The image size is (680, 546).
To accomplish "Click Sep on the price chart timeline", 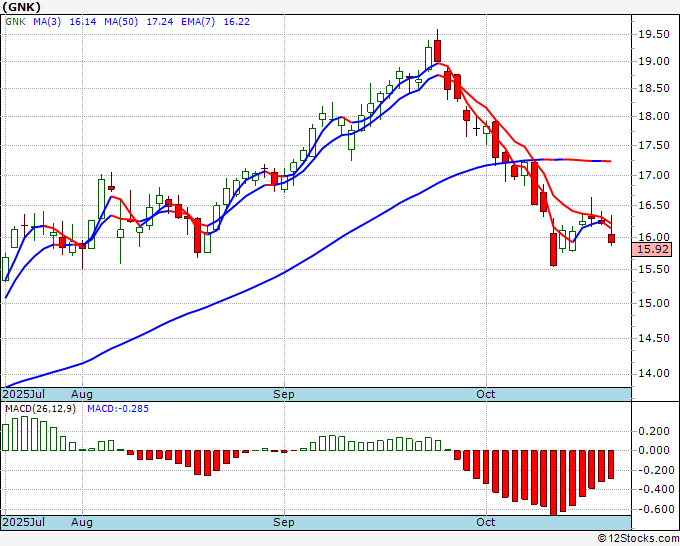I will 284,394.
